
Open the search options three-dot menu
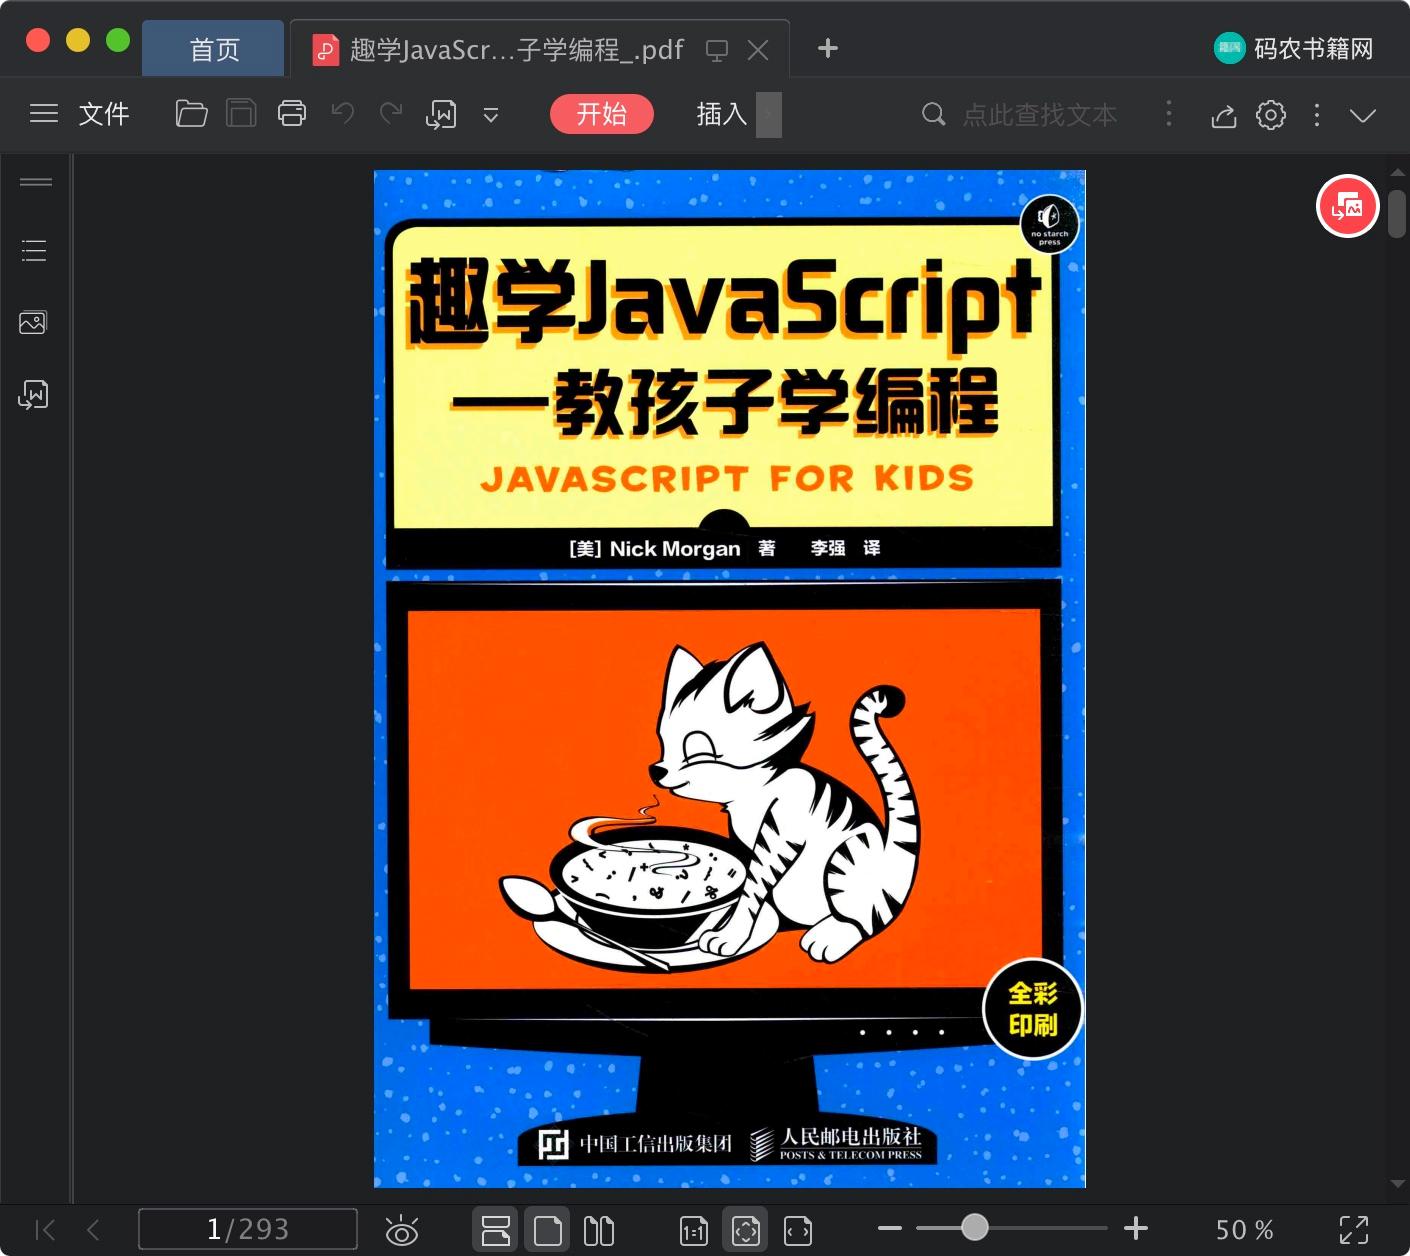pos(1169,114)
